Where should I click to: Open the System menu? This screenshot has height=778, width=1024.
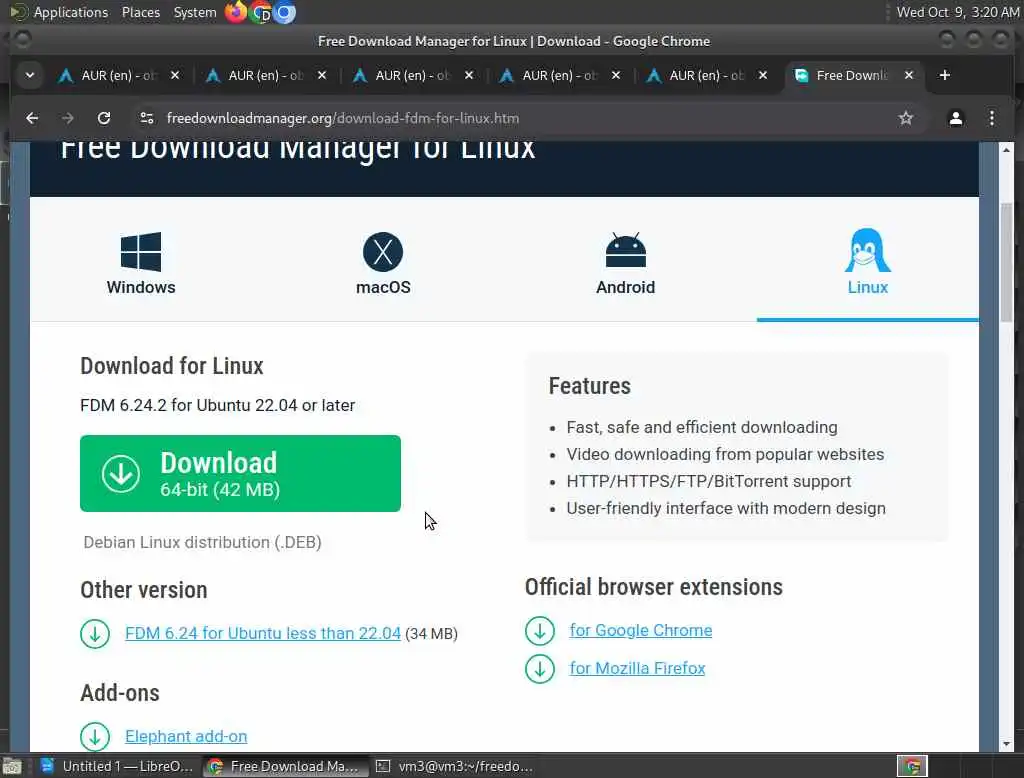(195, 12)
